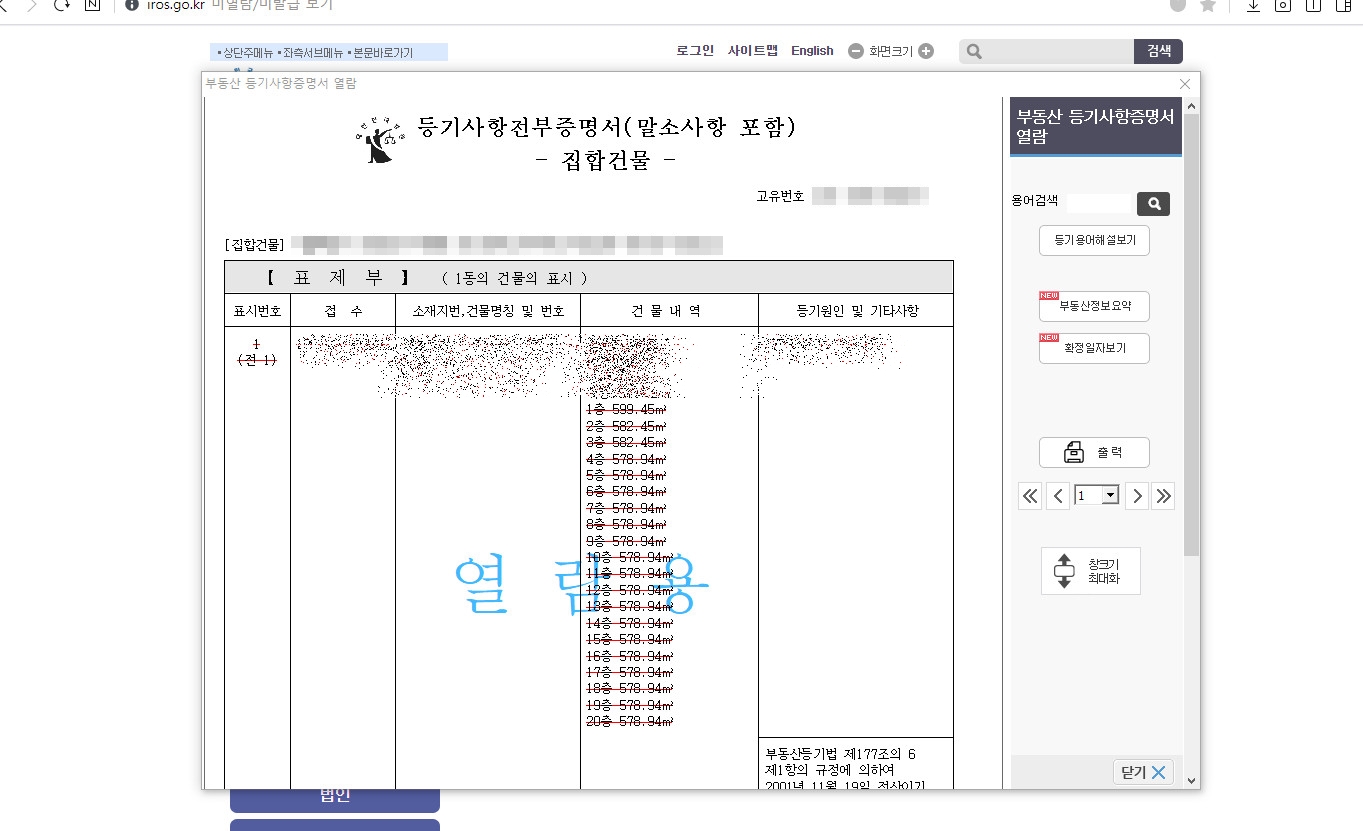Click the 용어검색 magnifier search icon
This screenshot has width=1363, height=831.
1153,204
